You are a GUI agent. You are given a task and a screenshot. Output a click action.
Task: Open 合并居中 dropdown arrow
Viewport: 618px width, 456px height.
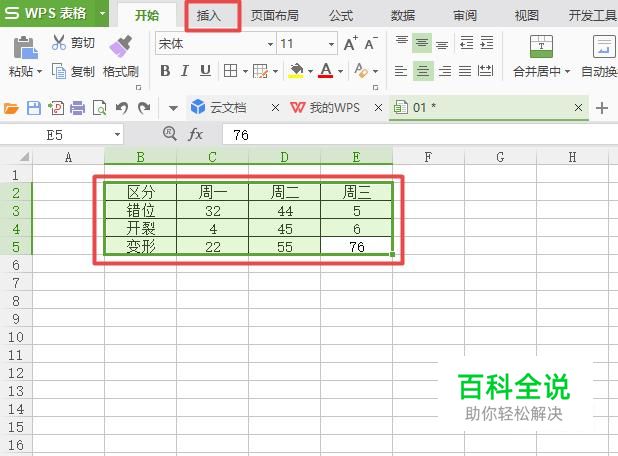tap(568, 72)
